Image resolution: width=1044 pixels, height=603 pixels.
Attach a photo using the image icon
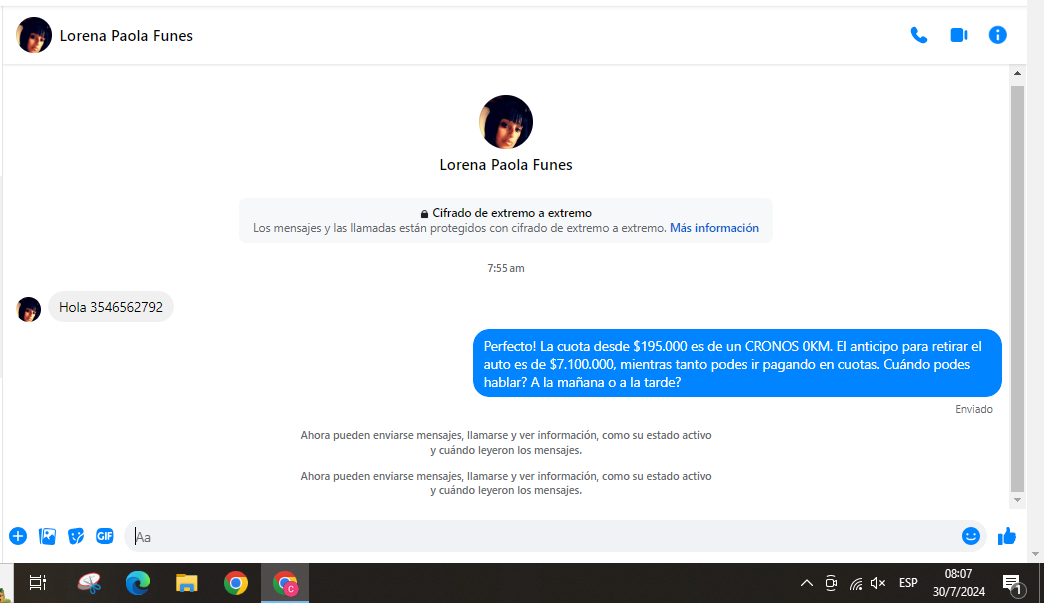(47, 536)
